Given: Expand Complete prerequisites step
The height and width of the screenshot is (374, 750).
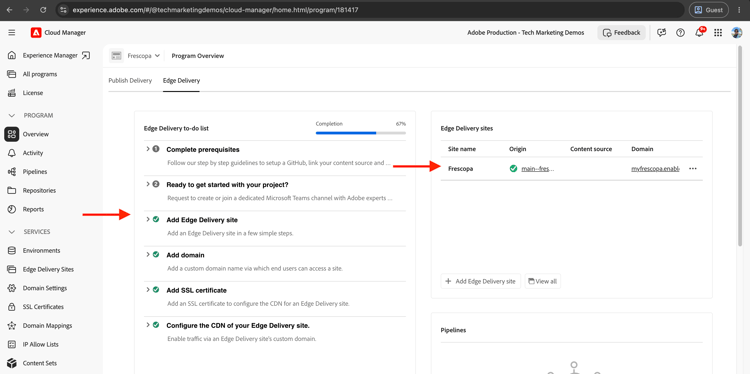Looking at the screenshot, I should (148, 149).
